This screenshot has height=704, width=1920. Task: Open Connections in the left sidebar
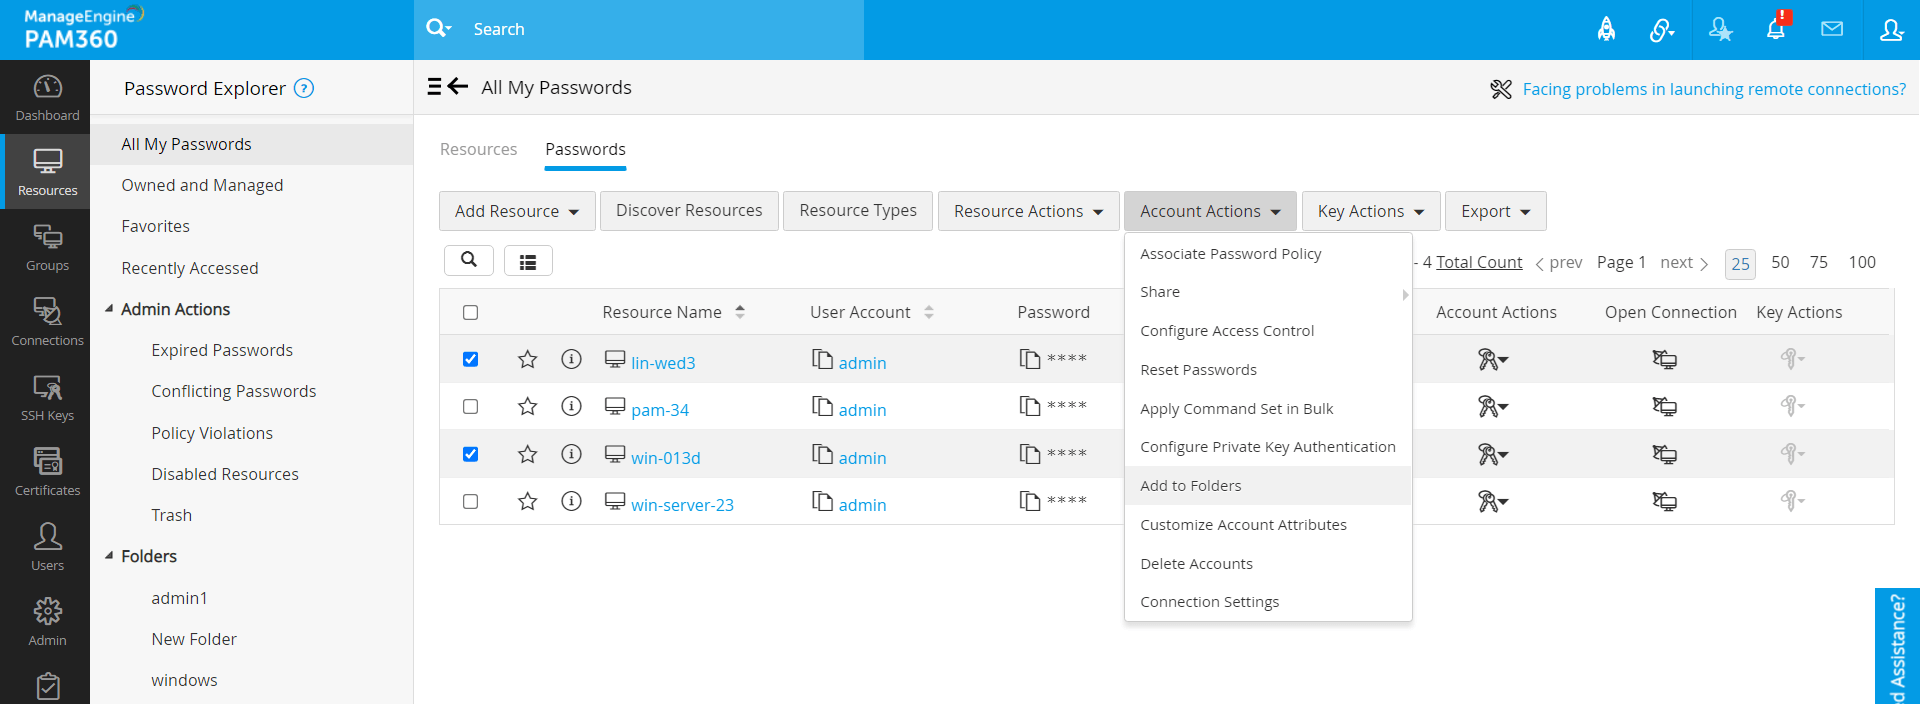(x=47, y=322)
